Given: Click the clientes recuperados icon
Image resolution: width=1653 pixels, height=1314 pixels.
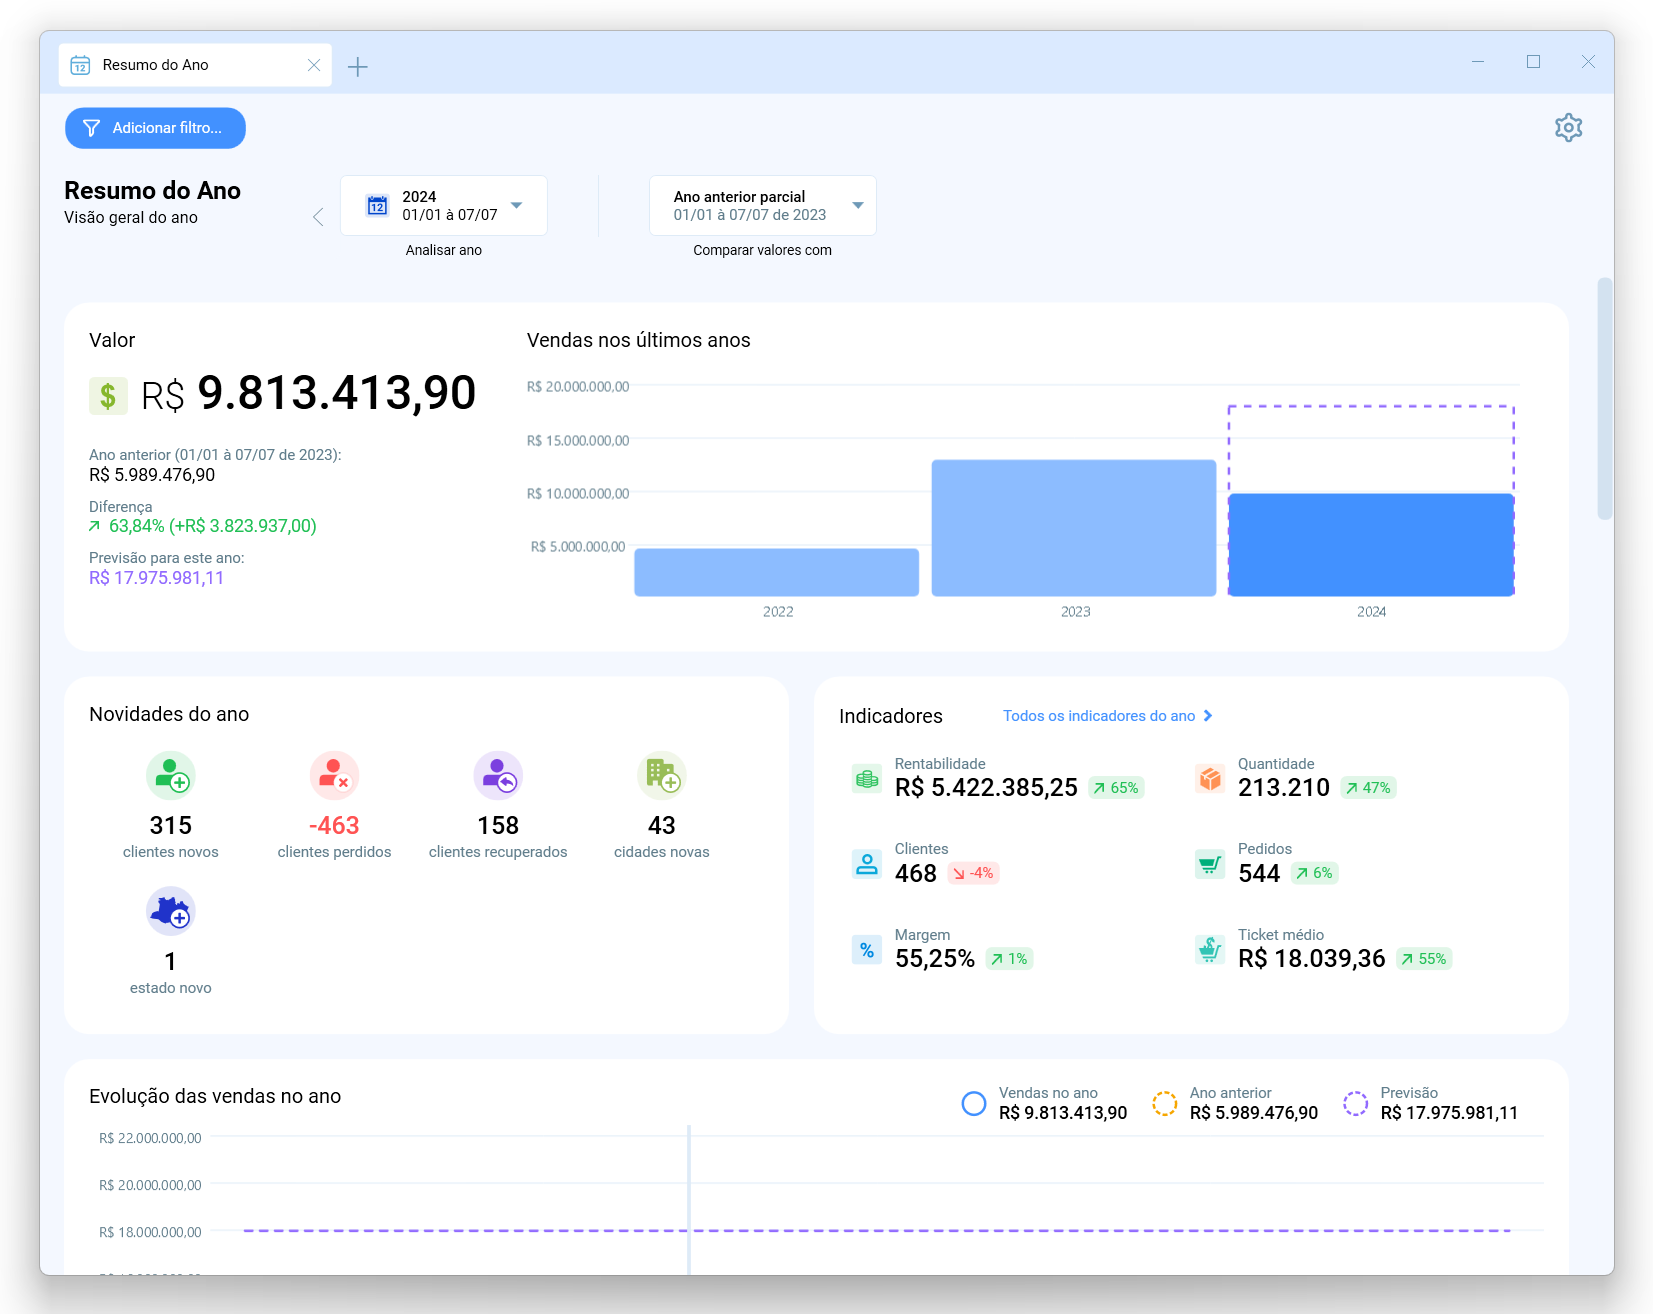Looking at the screenshot, I should pyautogui.click(x=498, y=776).
